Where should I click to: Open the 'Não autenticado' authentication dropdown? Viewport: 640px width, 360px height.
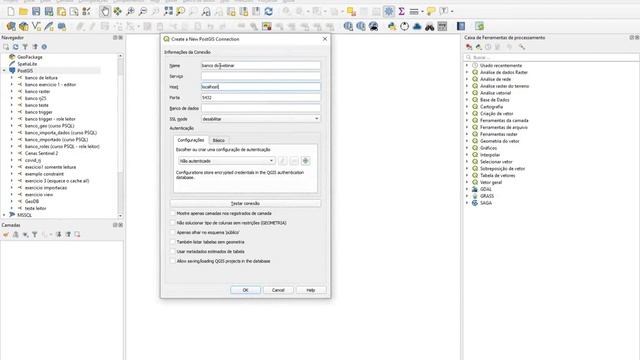[x=227, y=161]
